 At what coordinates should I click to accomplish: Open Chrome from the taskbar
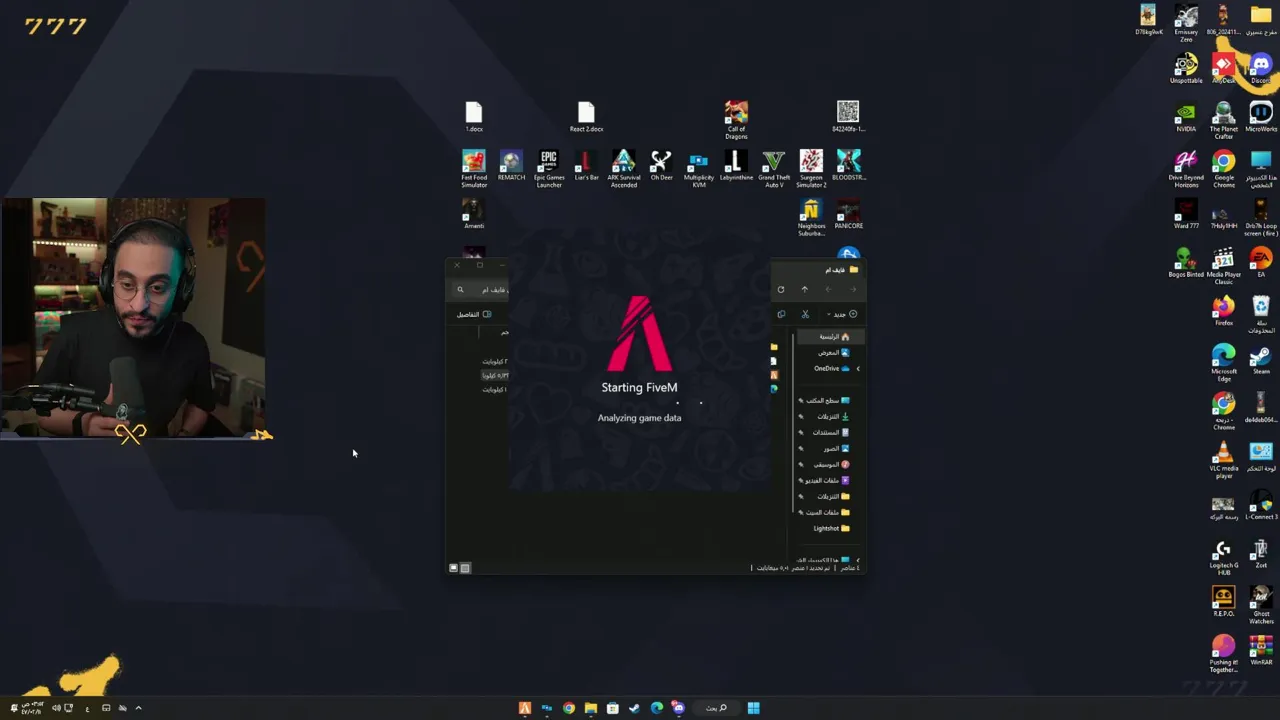coord(568,708)
